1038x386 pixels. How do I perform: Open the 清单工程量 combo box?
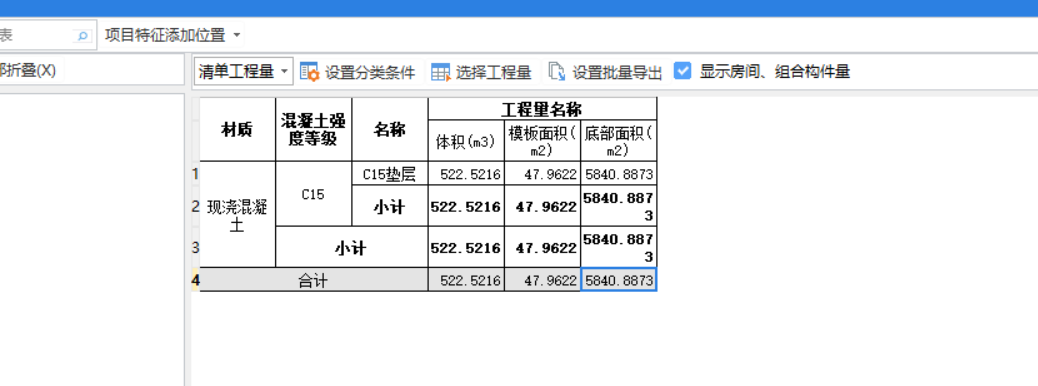click(x=244, y=72)
